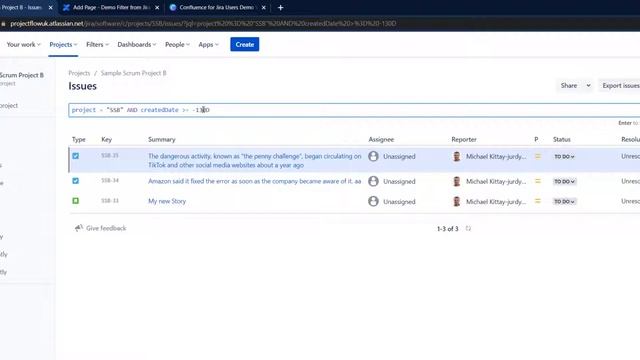Open the Your work dropdown menu
The height and width of the screenshot is (360, 640).
[x=23, y=44]
